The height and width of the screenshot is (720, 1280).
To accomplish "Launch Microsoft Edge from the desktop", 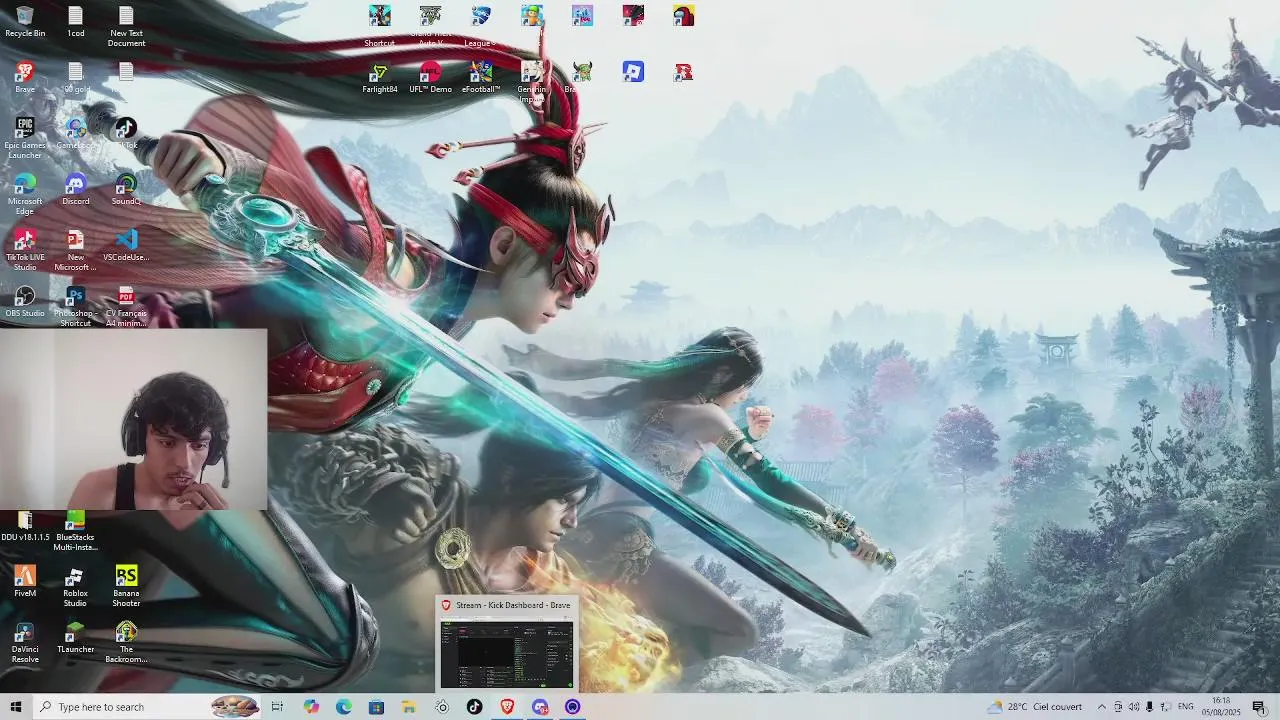I will (x=25, y=194).
